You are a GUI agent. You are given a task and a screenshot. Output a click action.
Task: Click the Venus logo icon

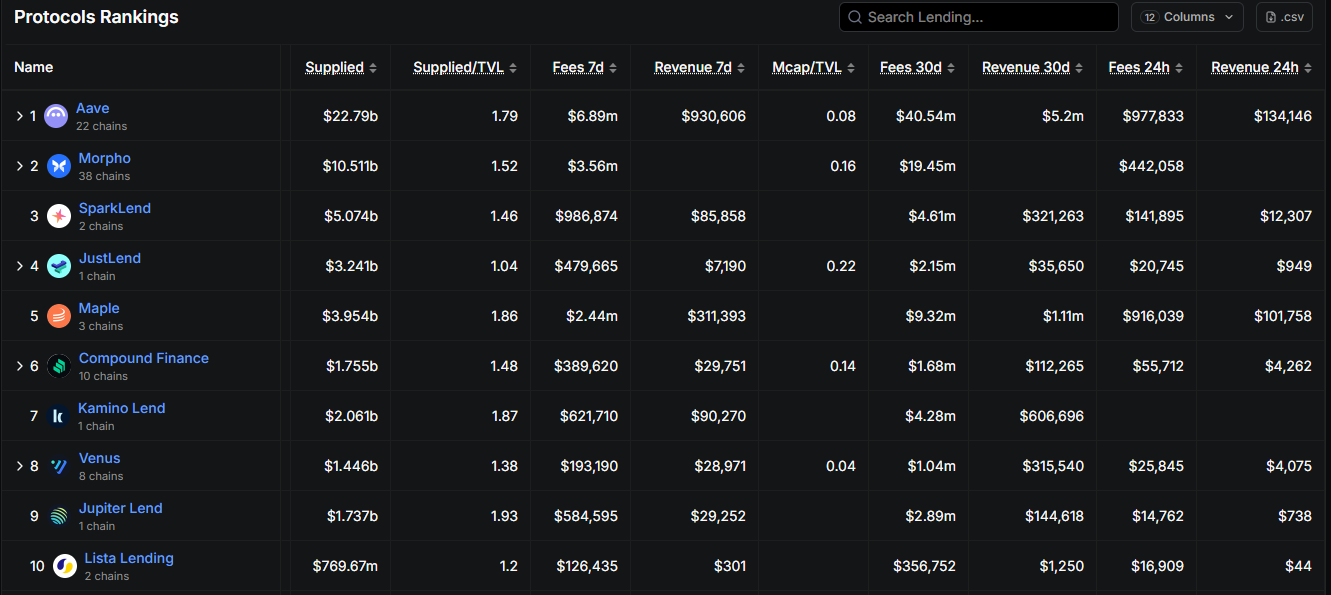[x=59, y=466]
